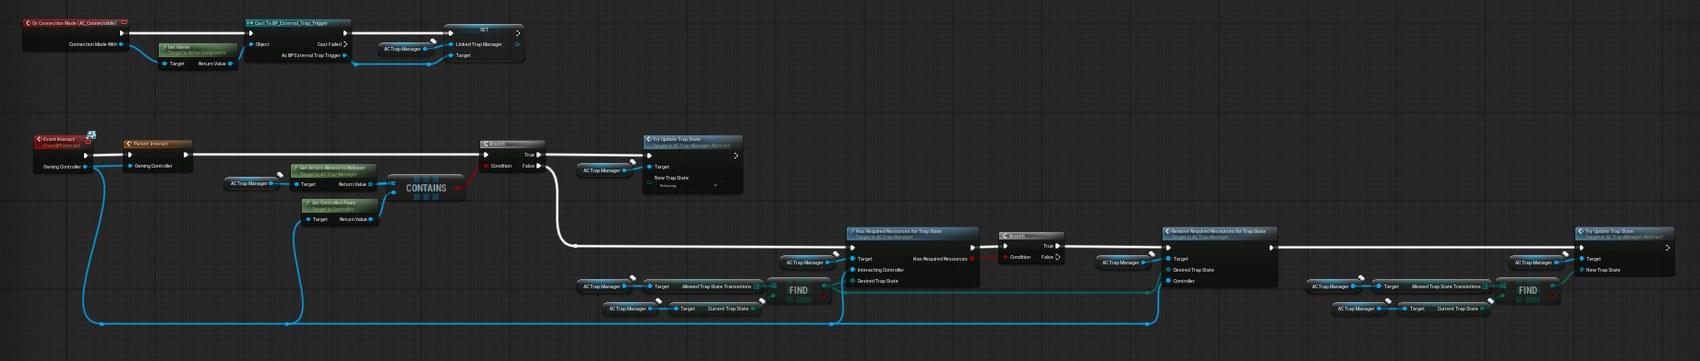This screenshot has width=1700, height=361.
Task: Click the red boolean output pin on CONTAINS
Action: tap(458, 187)
